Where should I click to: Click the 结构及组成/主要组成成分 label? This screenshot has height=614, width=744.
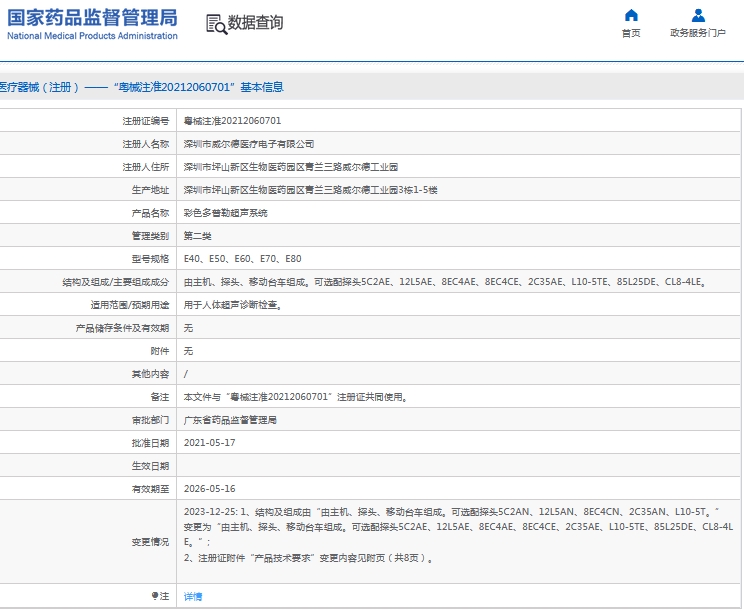pyautogui.click(x=116, y=282)
